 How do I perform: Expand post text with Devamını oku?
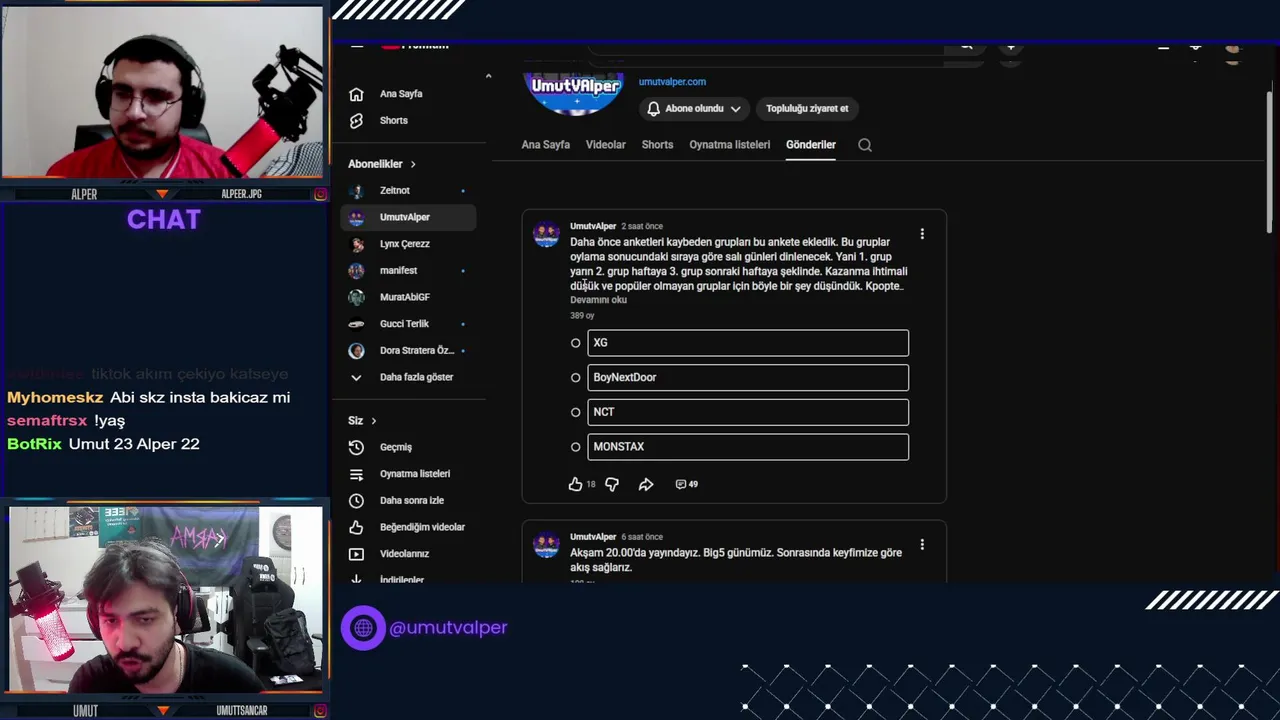[598, 300]
